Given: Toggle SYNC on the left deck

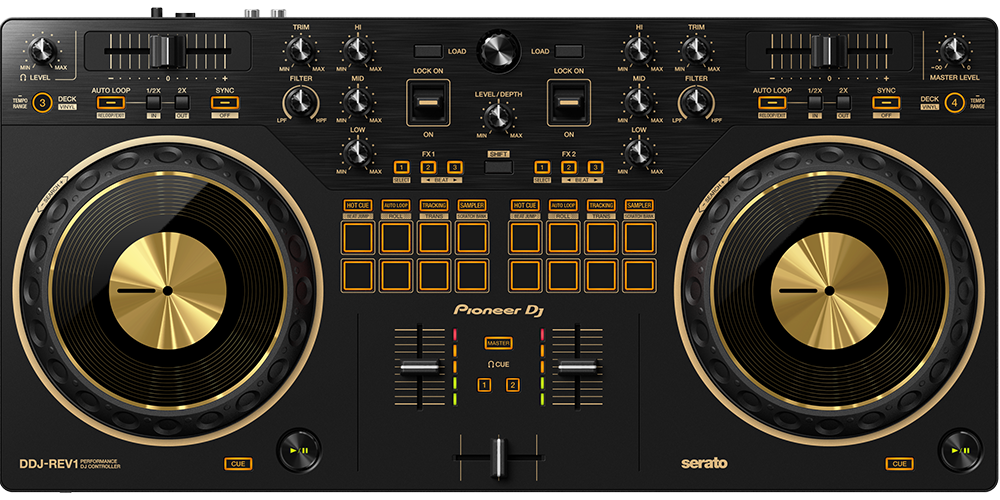Looking at the screenshot, I should (224, 102).
